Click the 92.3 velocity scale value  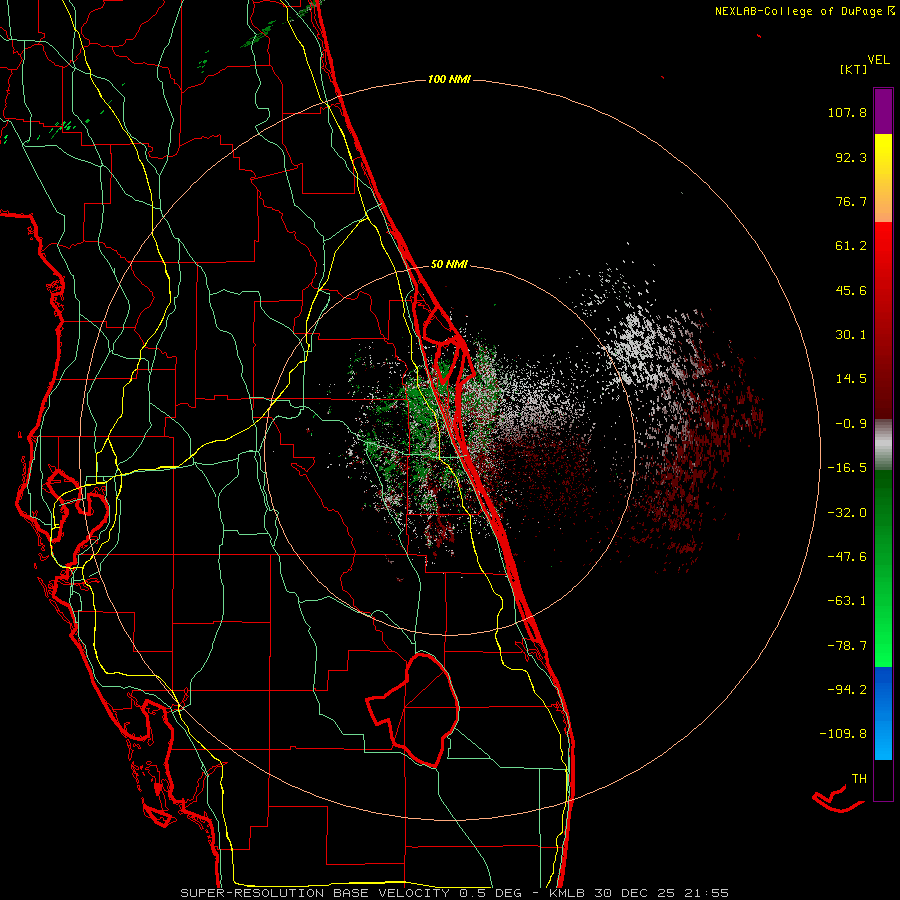click(851, 157)
